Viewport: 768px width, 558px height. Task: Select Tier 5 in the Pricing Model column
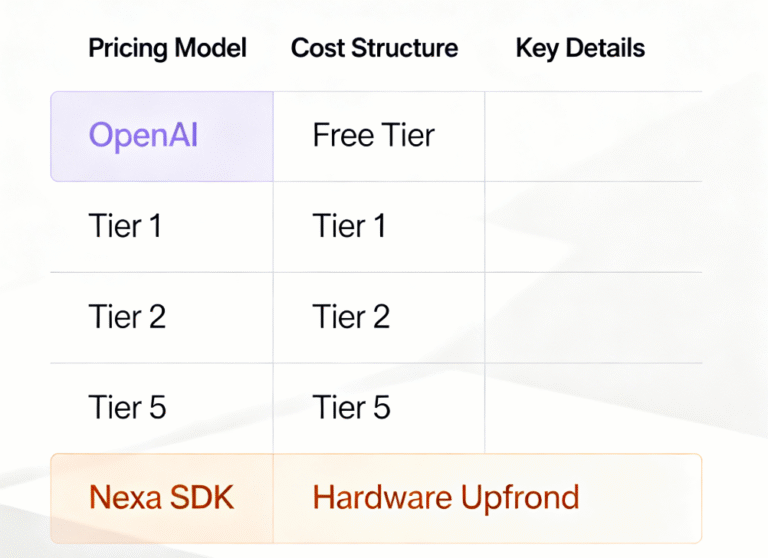[127, 408]
